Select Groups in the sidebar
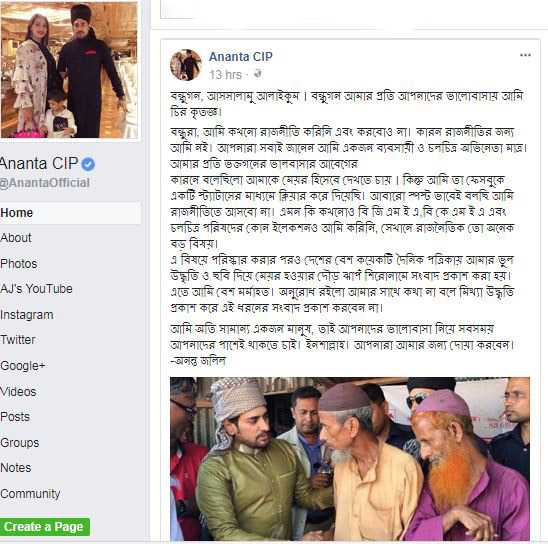This screenshot has width=548, height=544. 19,443
